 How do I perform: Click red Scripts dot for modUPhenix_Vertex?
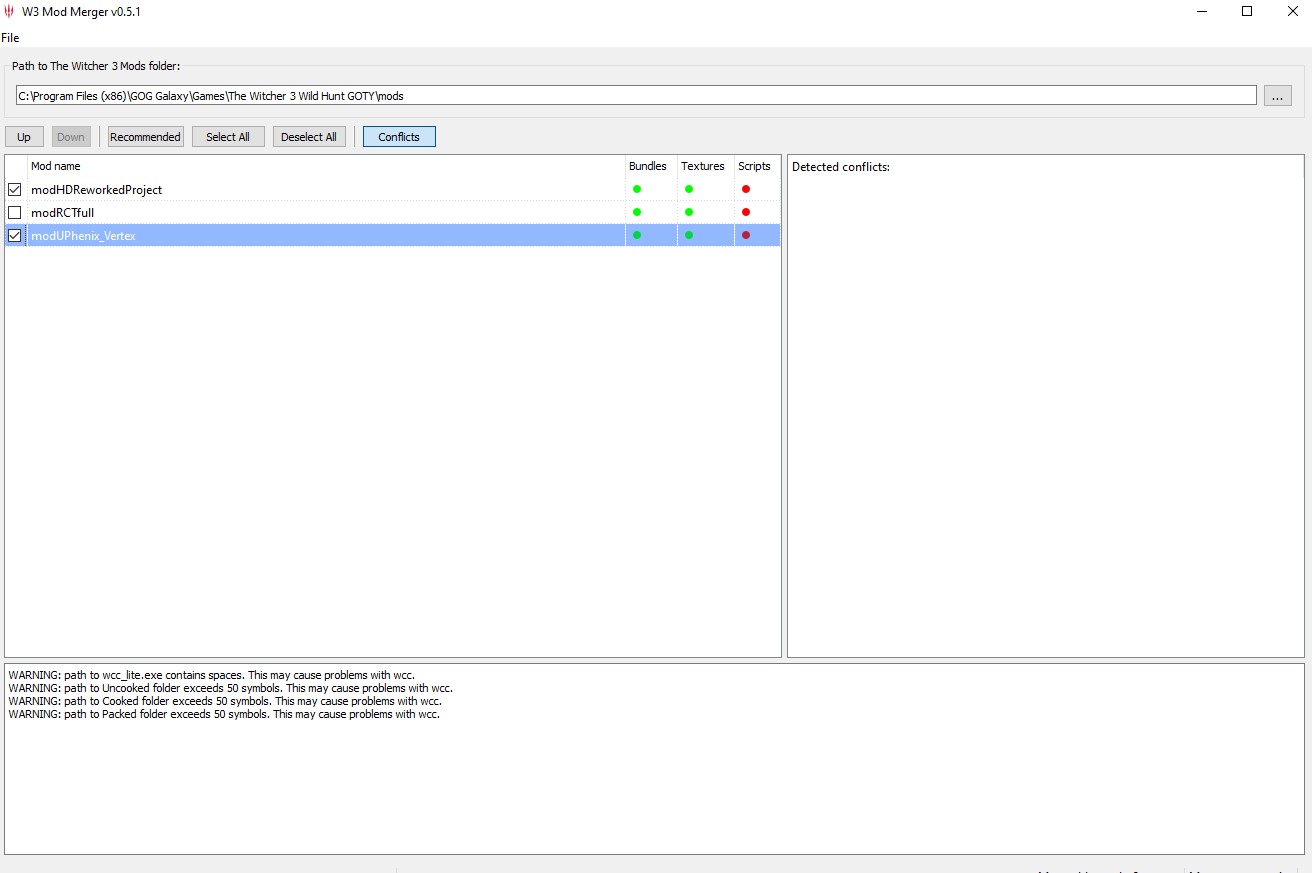click(x=746, y=235)
